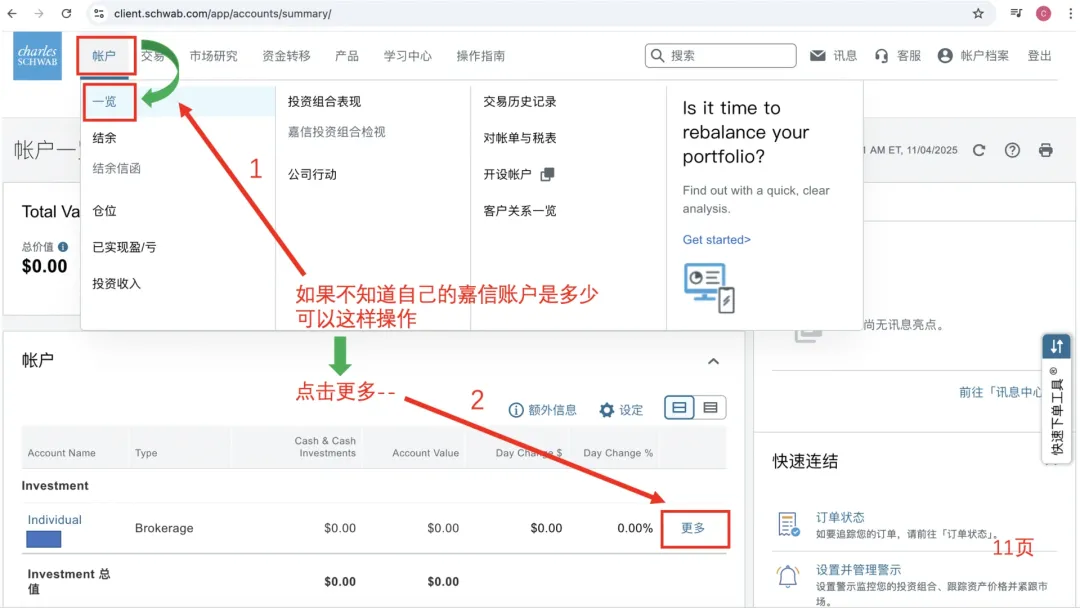This screenshot has width=1080, height=608.
Task: Open the quick trade tool arrows icon
Action: point(1057,346)
